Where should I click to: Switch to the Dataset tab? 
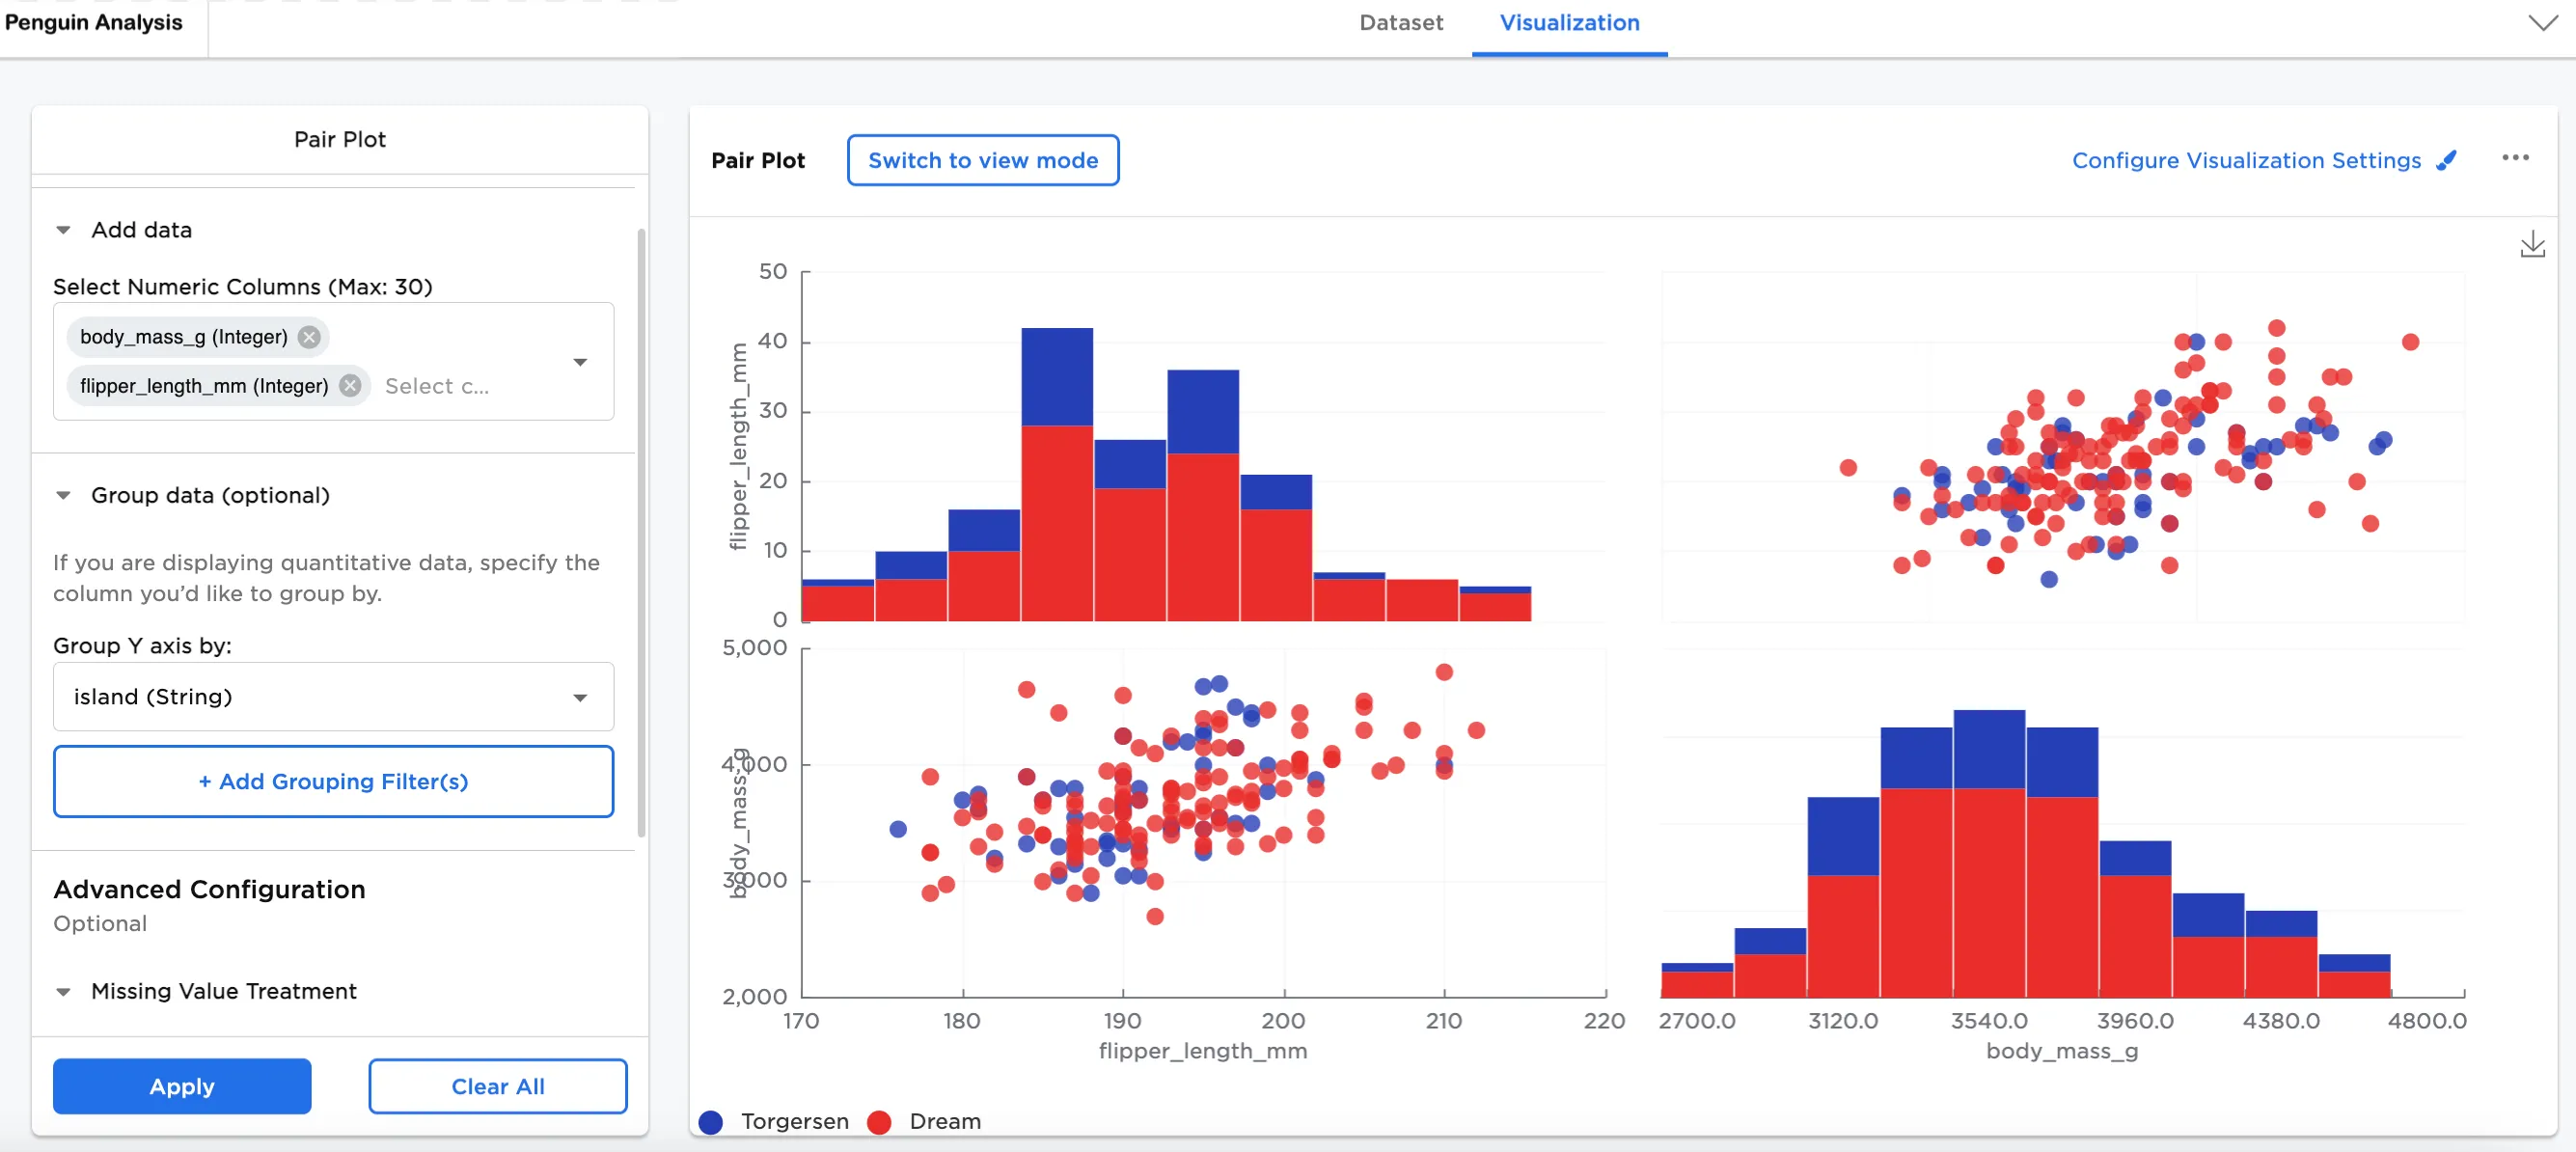tap(1400, 23)
